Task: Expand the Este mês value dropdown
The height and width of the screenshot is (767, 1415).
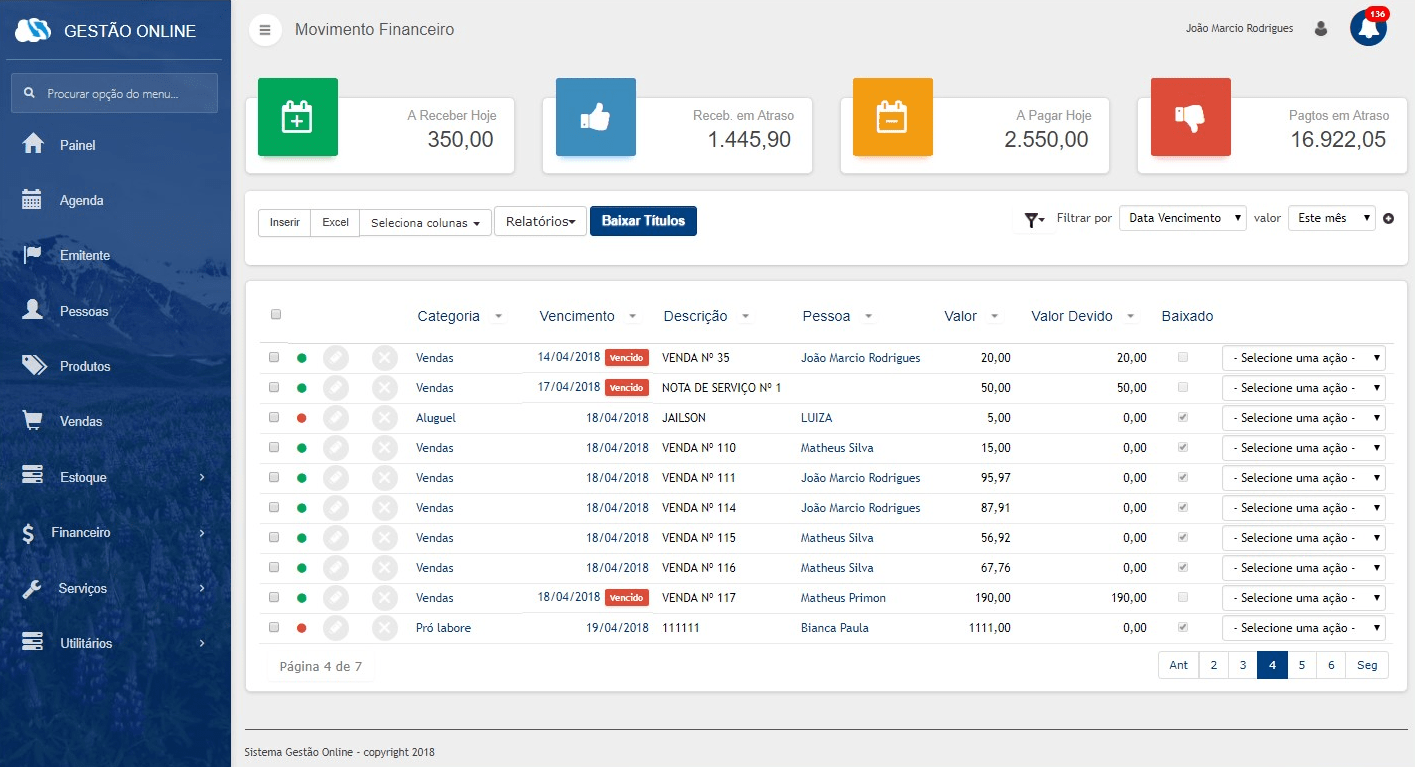Action: coord(1331,218)
